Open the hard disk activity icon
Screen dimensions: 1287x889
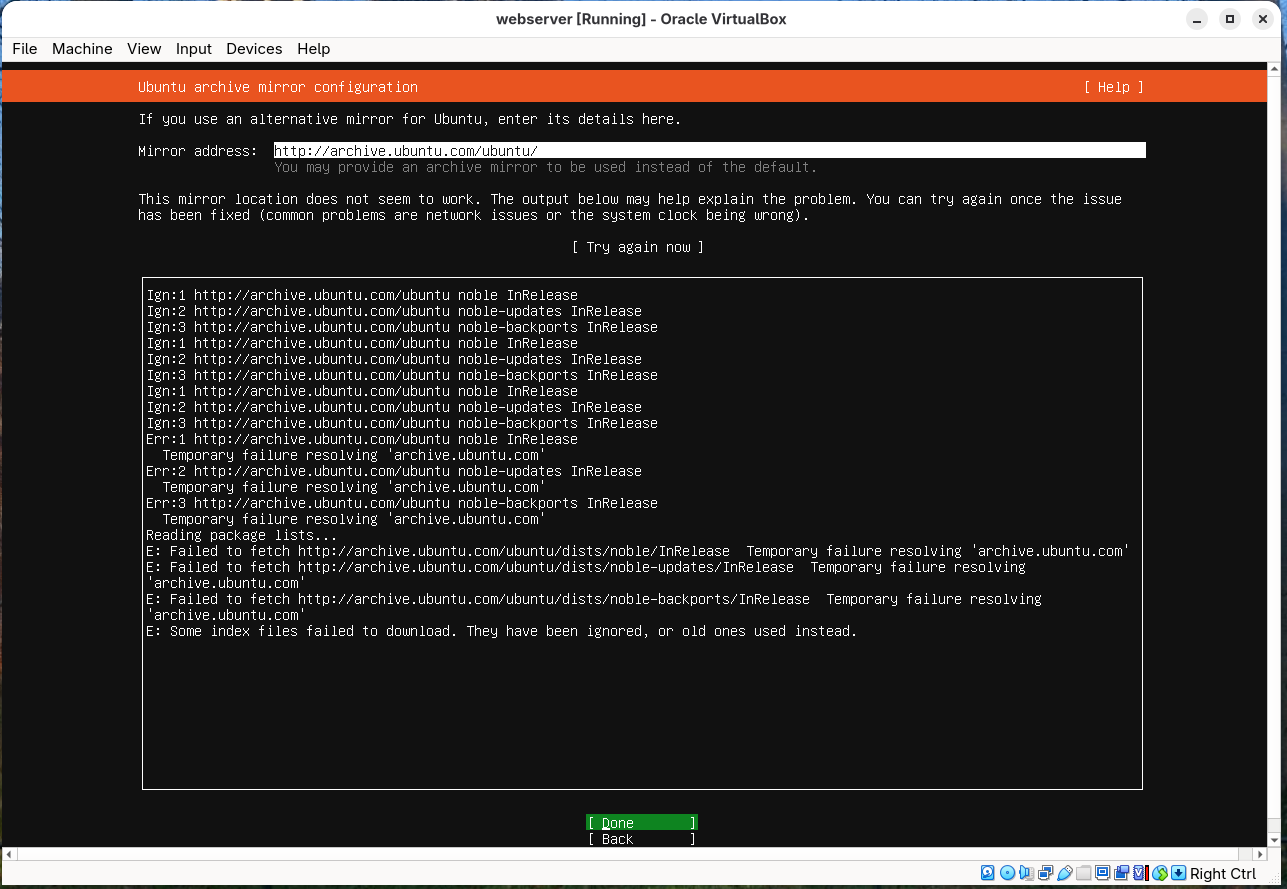tap(987, 873)
